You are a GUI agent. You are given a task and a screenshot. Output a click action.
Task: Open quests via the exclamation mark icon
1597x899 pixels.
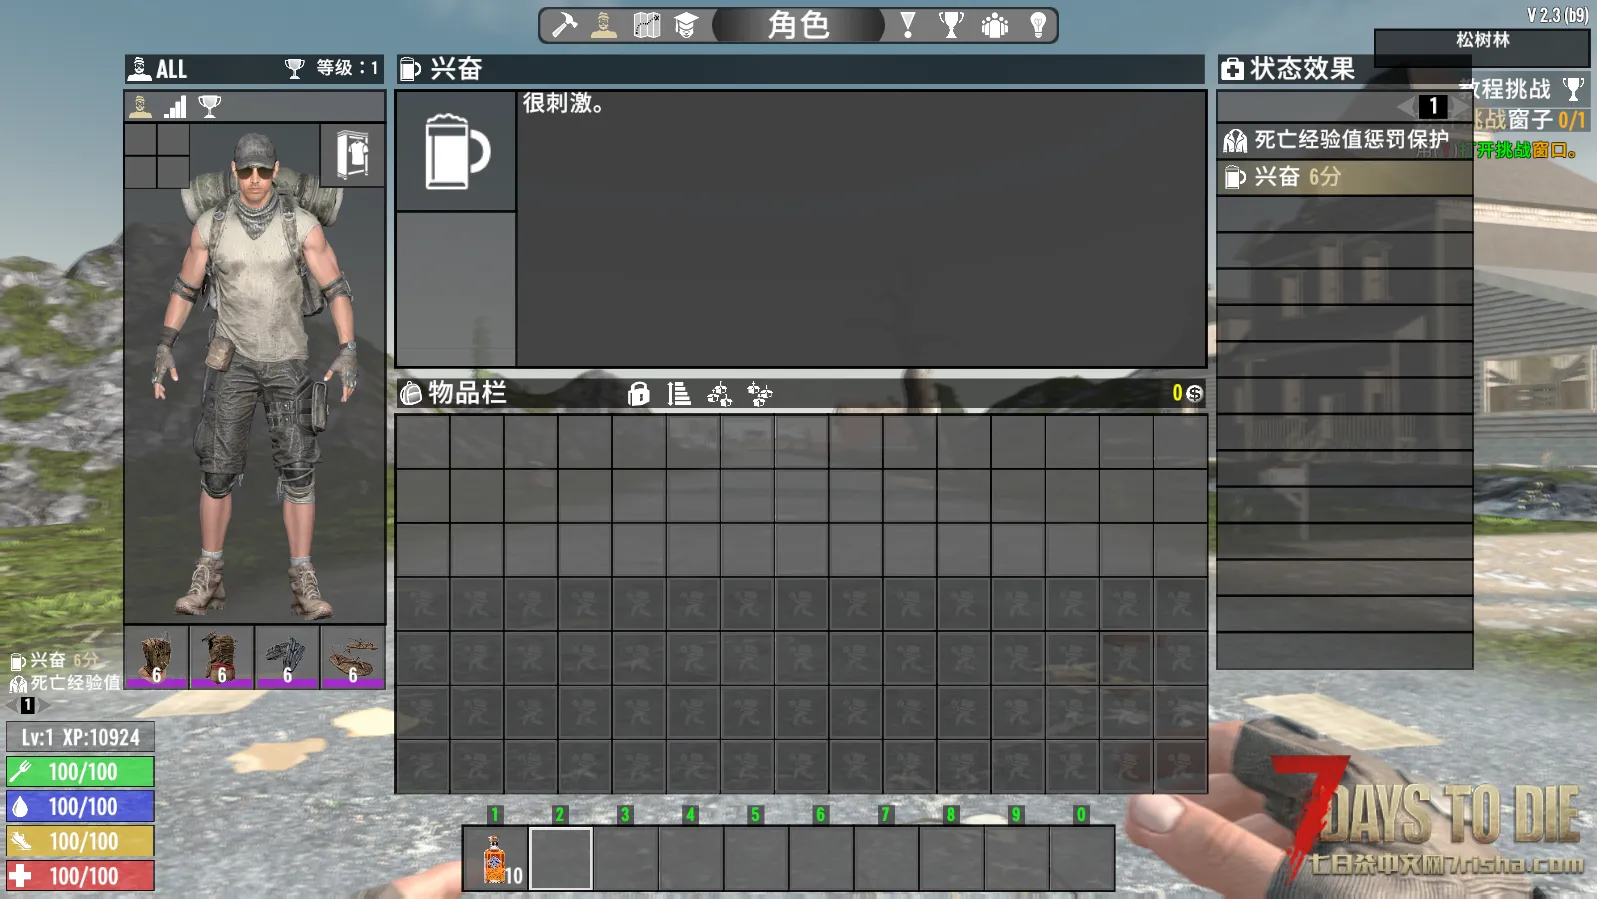click(908, 25)
